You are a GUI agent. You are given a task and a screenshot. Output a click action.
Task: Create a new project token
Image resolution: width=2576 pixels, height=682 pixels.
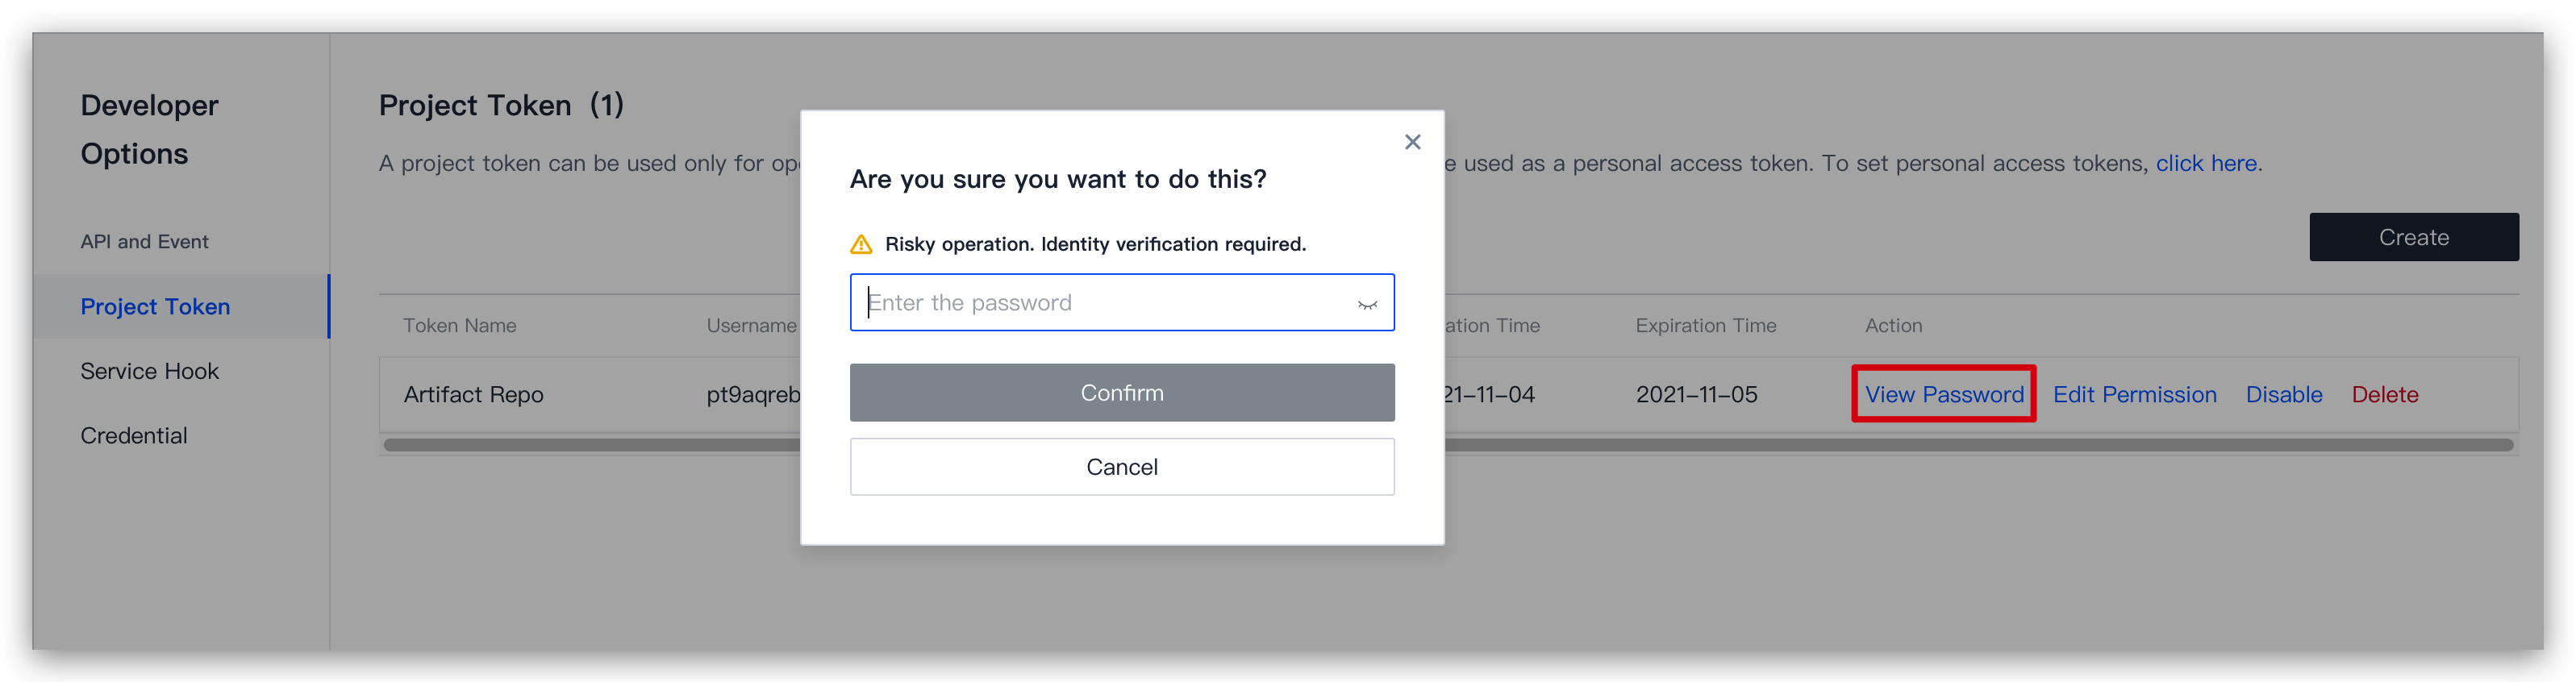[2414, 237]
